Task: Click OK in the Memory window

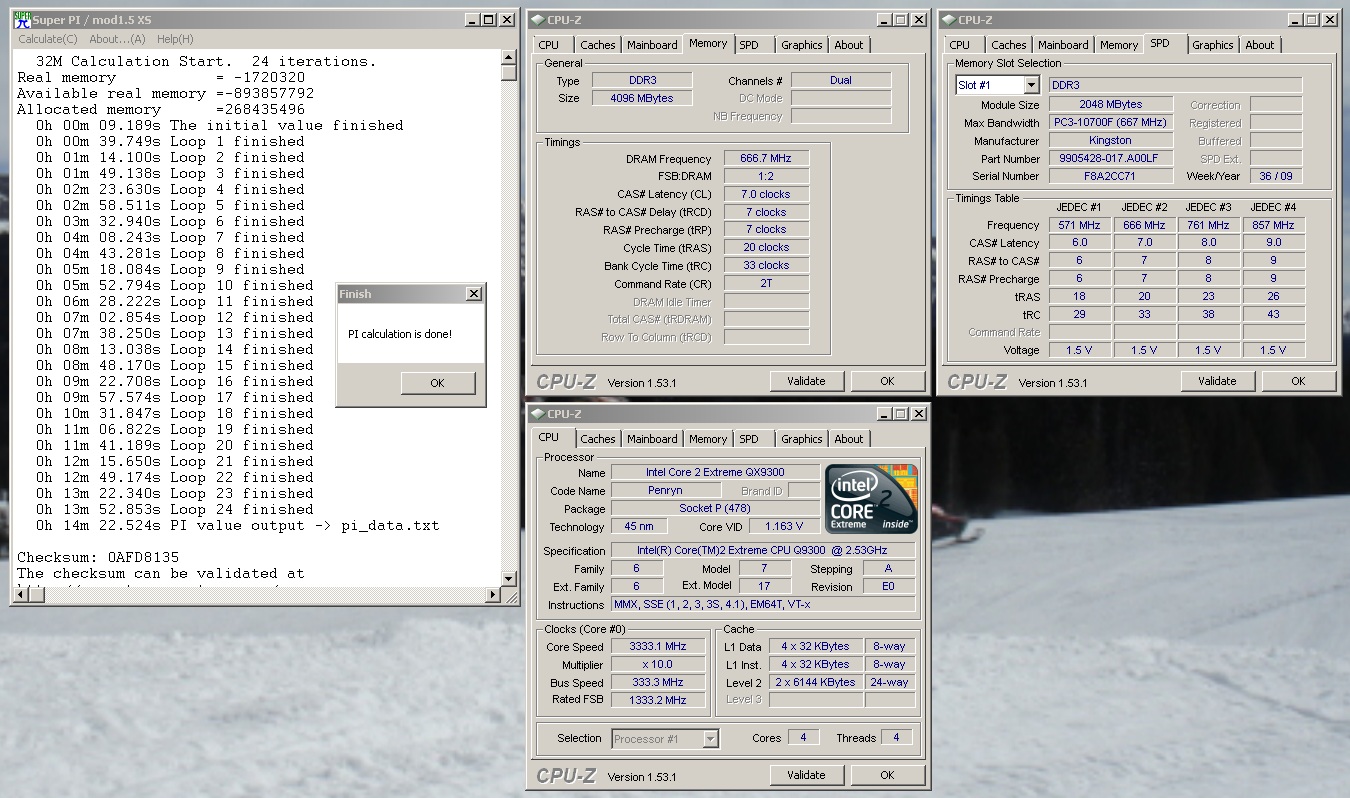Action: [887, 381]
